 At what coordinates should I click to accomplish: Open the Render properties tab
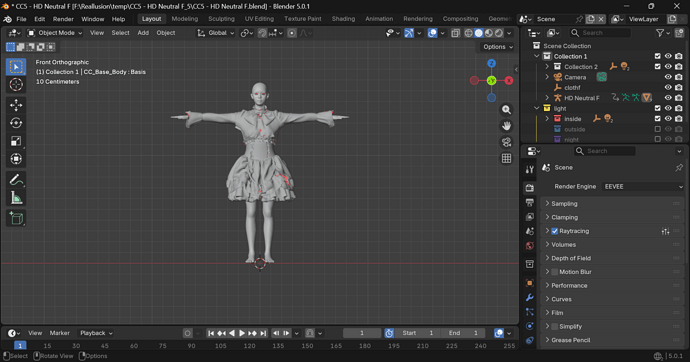click(530, 188)
